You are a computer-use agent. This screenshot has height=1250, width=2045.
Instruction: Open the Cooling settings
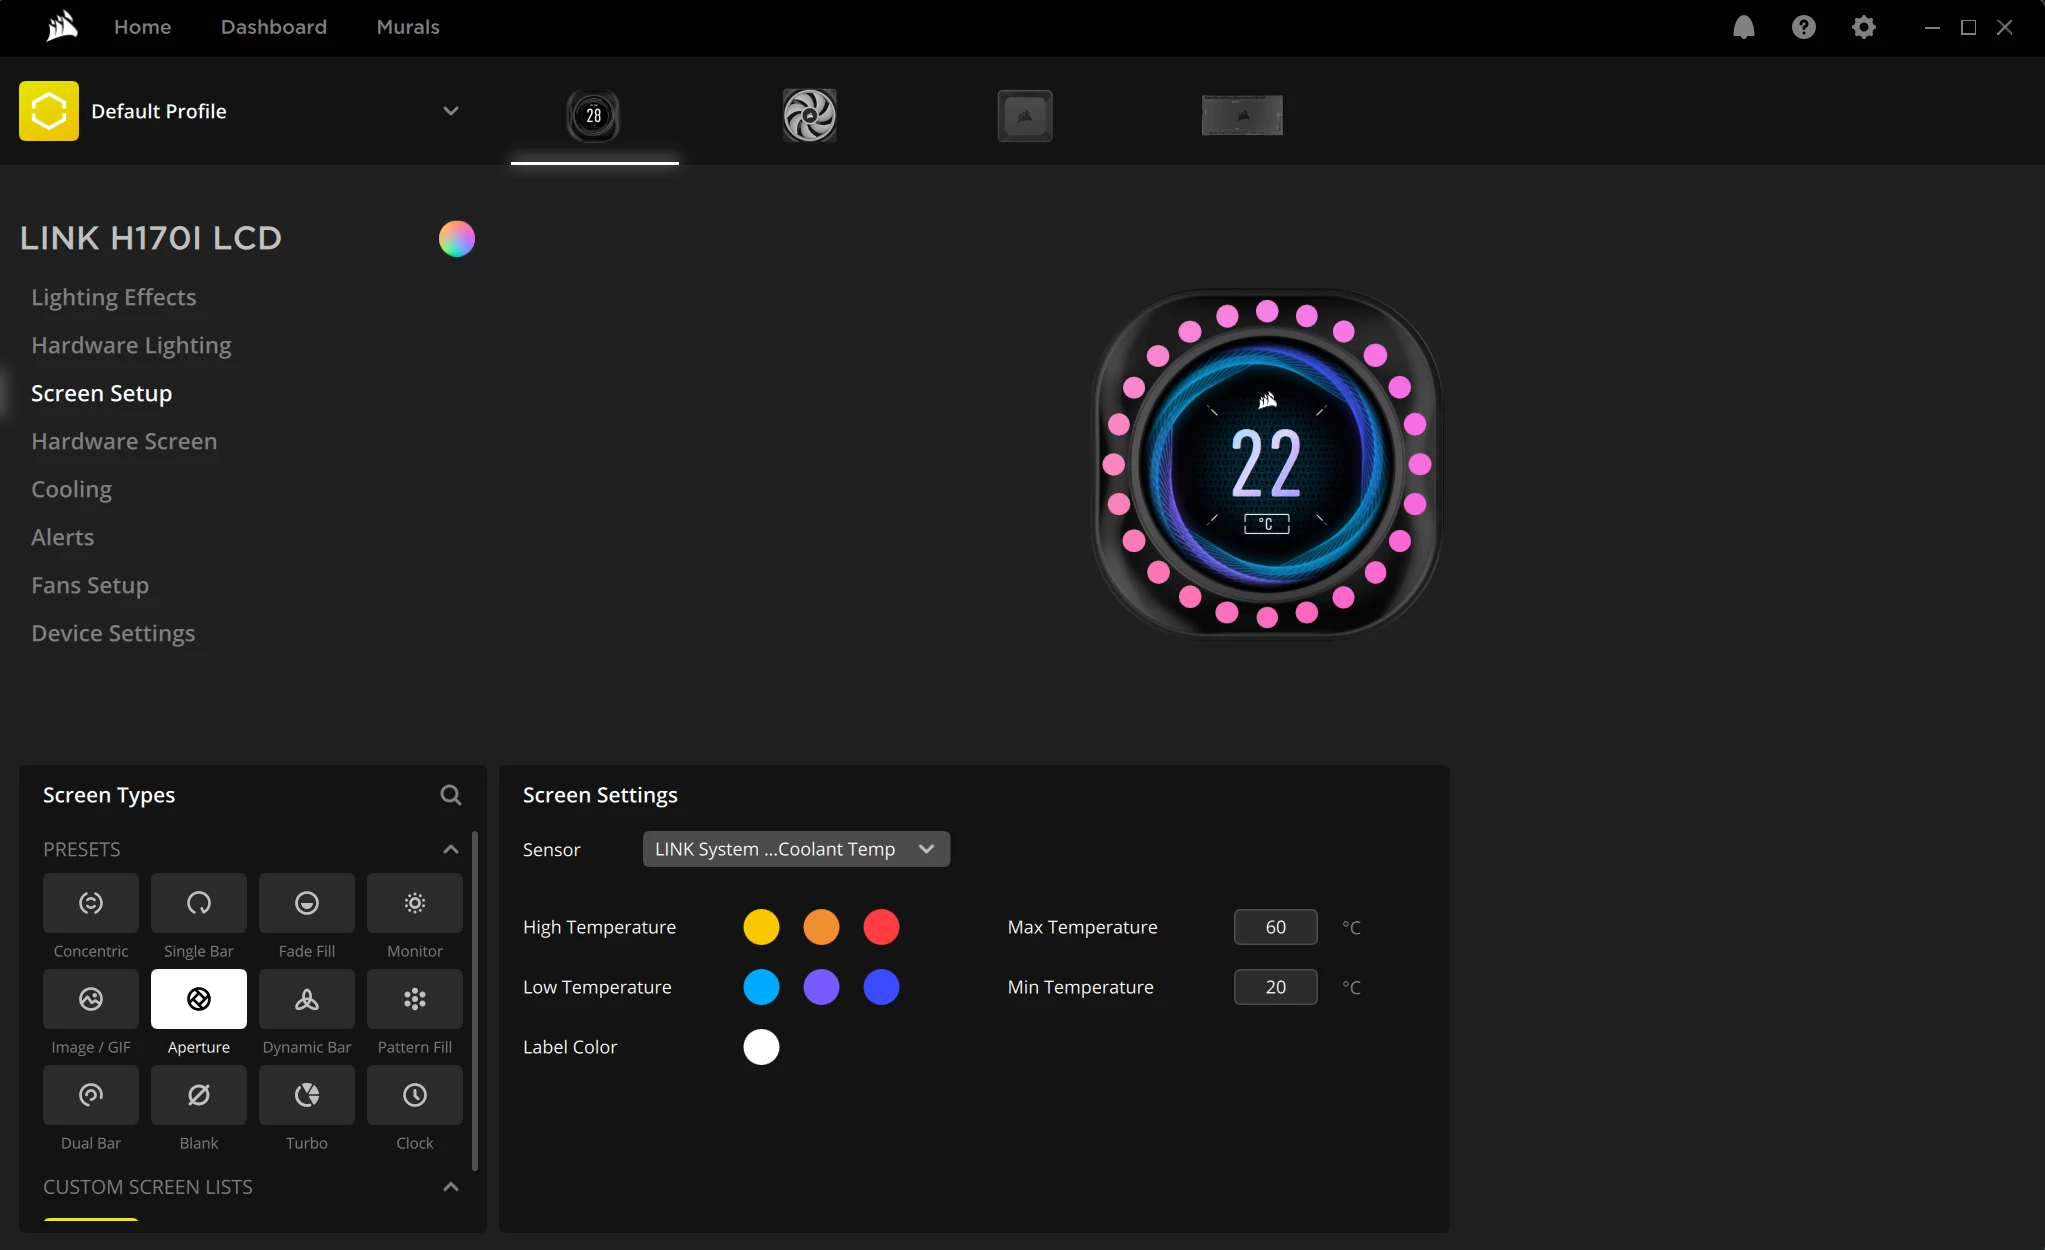[x=71, y=489]
